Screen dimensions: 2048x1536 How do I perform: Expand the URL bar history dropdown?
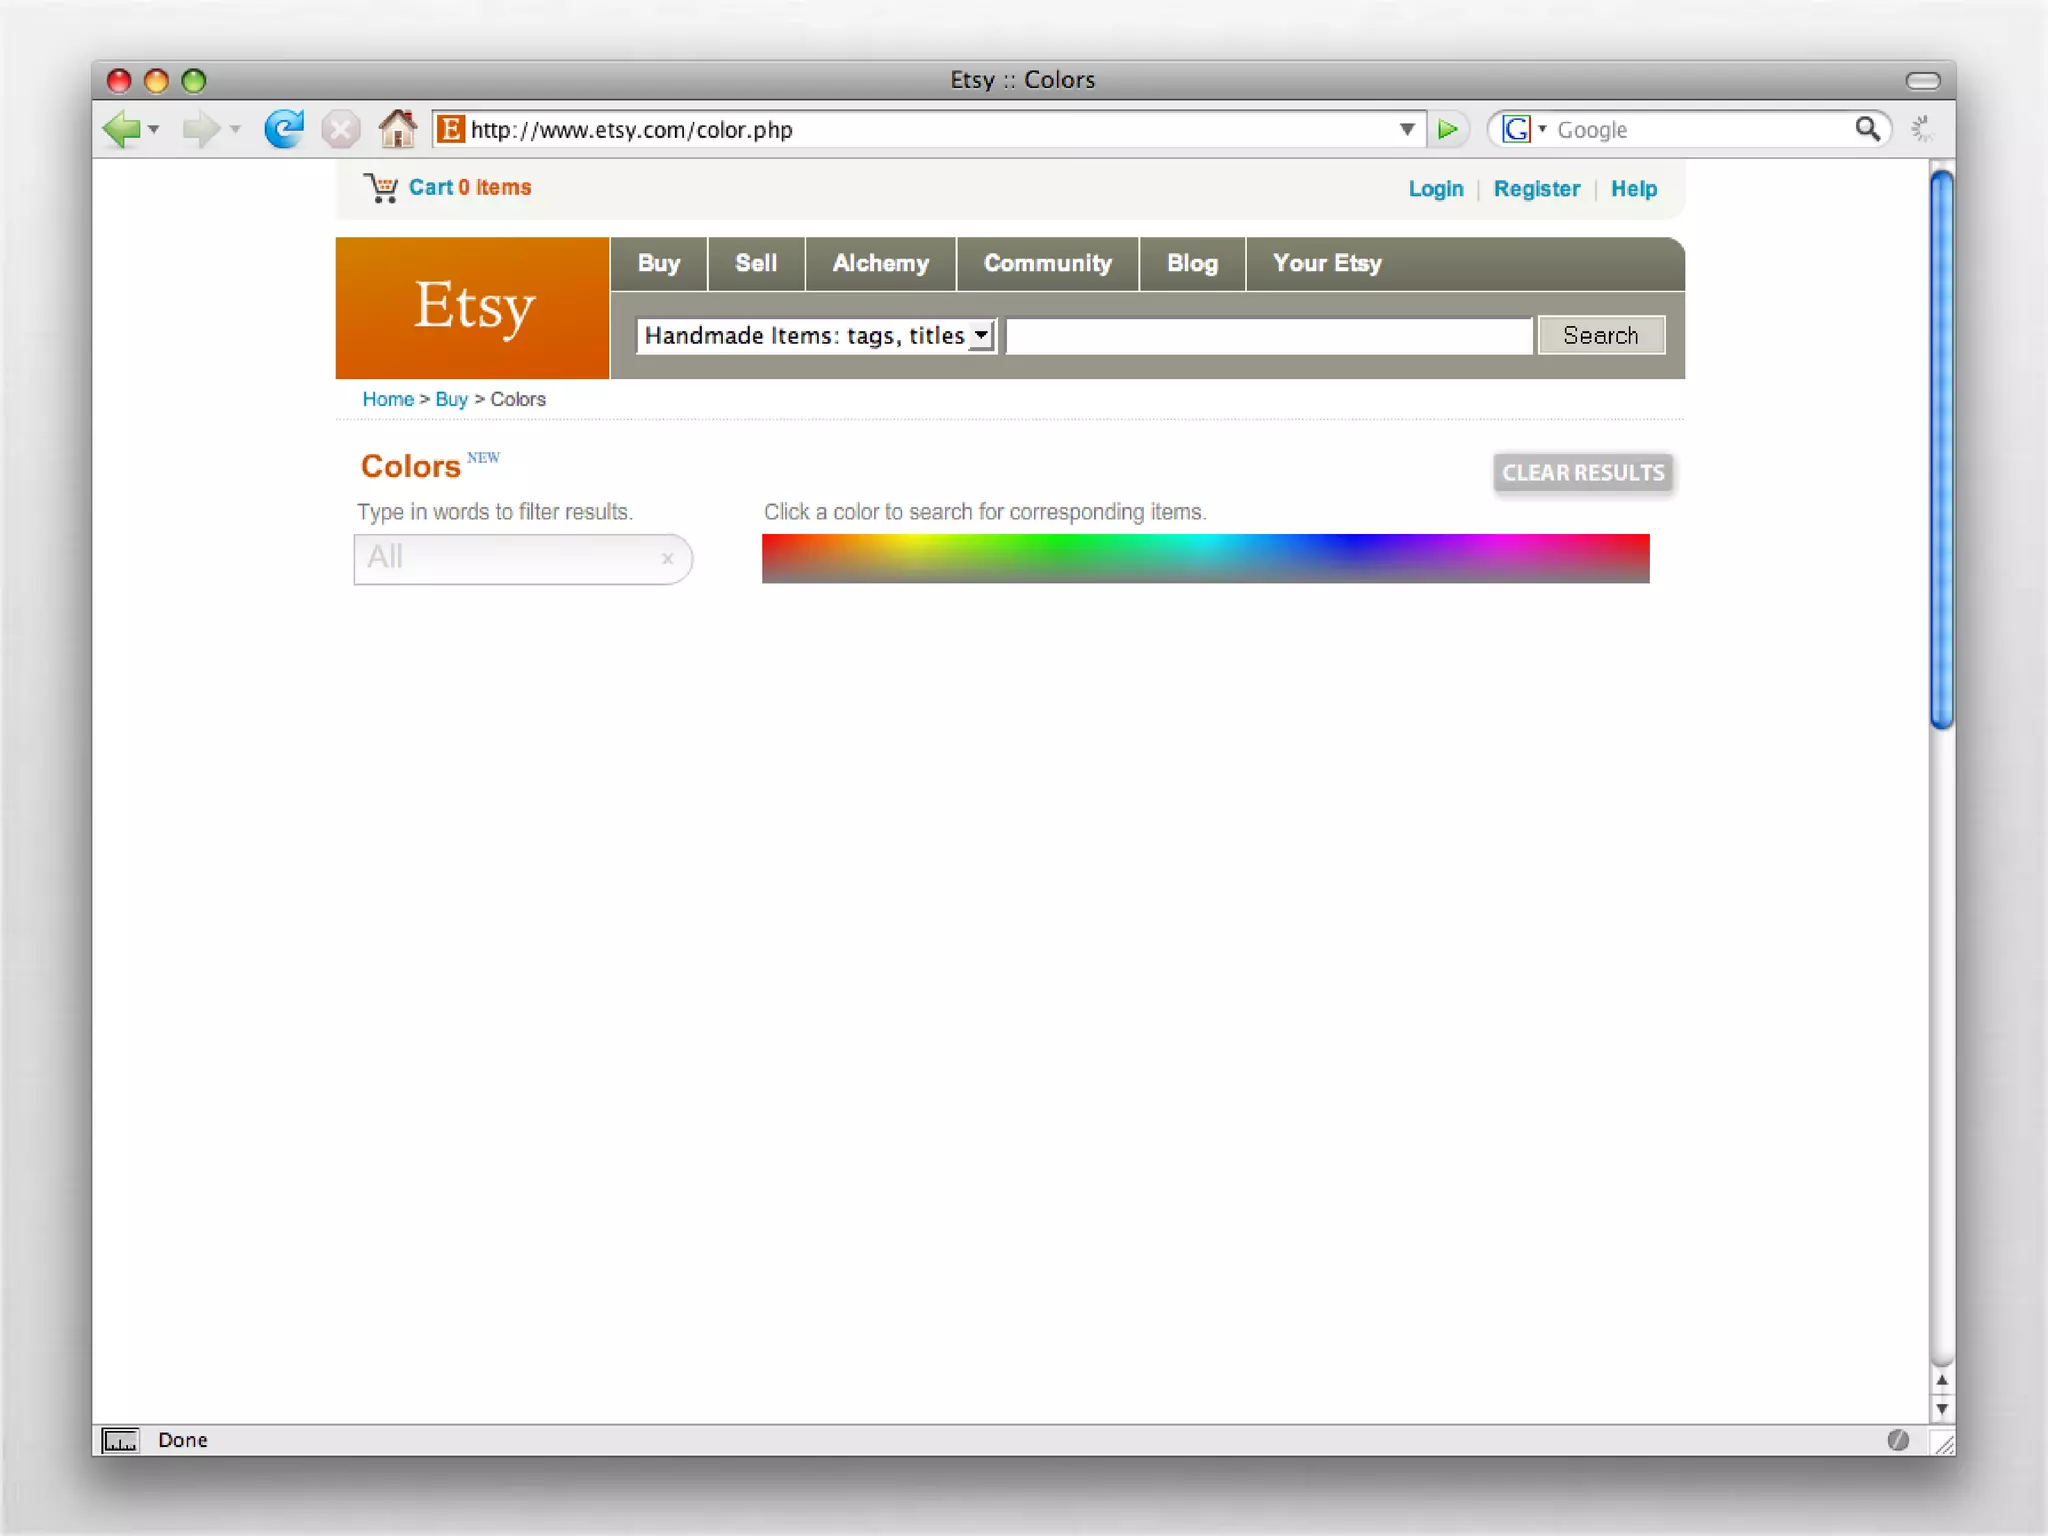pos(1407,129)
